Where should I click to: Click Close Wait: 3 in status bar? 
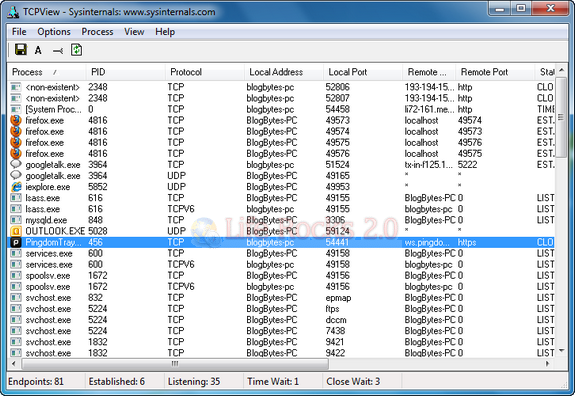353,381
